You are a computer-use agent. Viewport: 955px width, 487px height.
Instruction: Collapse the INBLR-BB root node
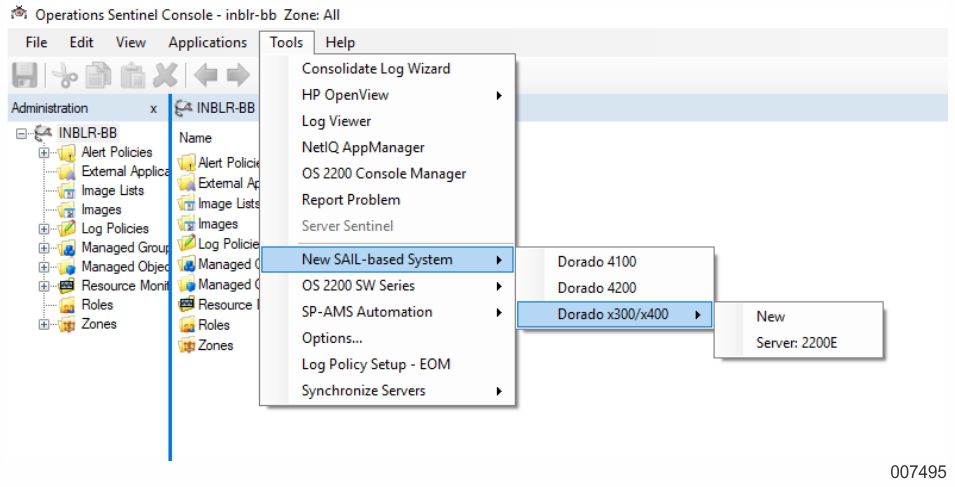click(23, 133)
